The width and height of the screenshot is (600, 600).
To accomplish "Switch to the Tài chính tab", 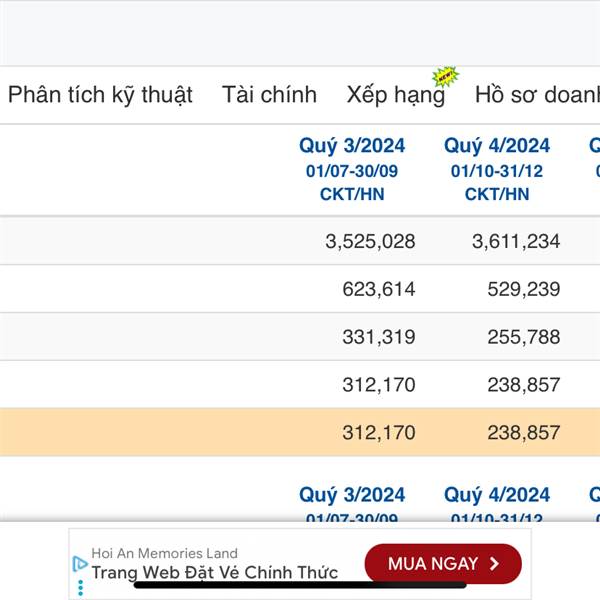I will (269, 95).
